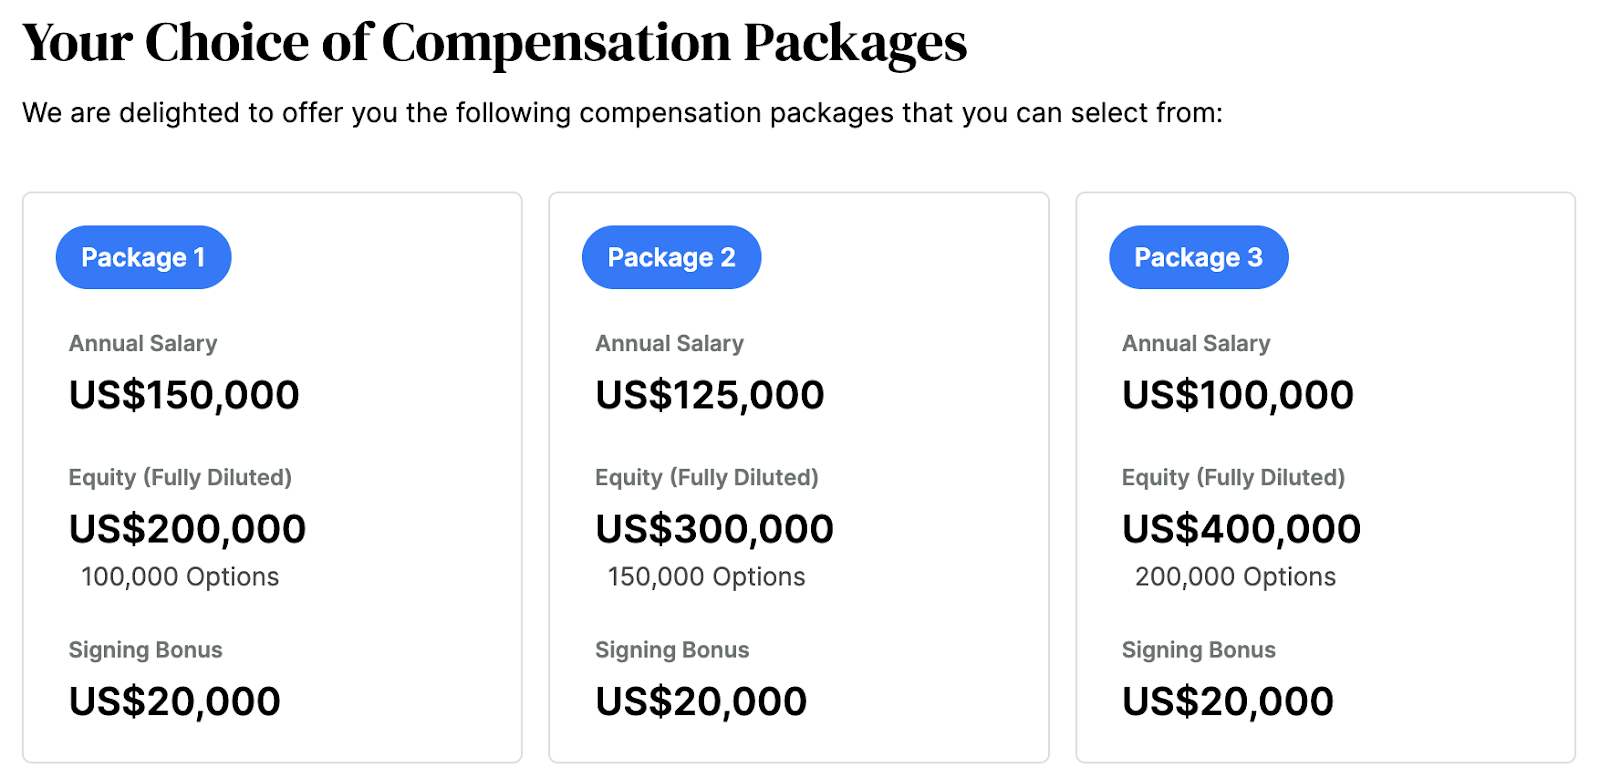The image size is (1600, 779).
Task: Click the US$300,000 equity value
Action: [x=714, y=529]
